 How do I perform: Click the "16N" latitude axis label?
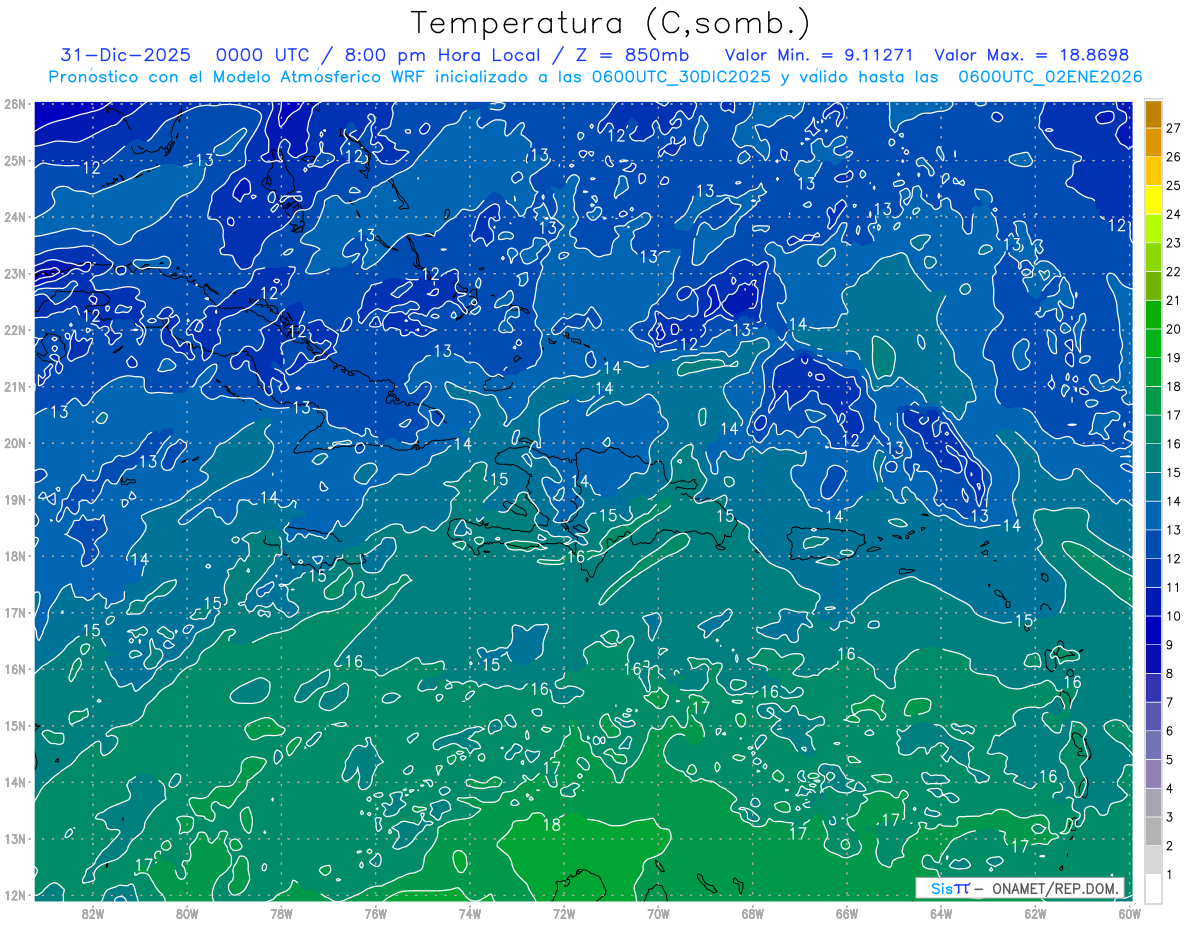click(15, 669)
